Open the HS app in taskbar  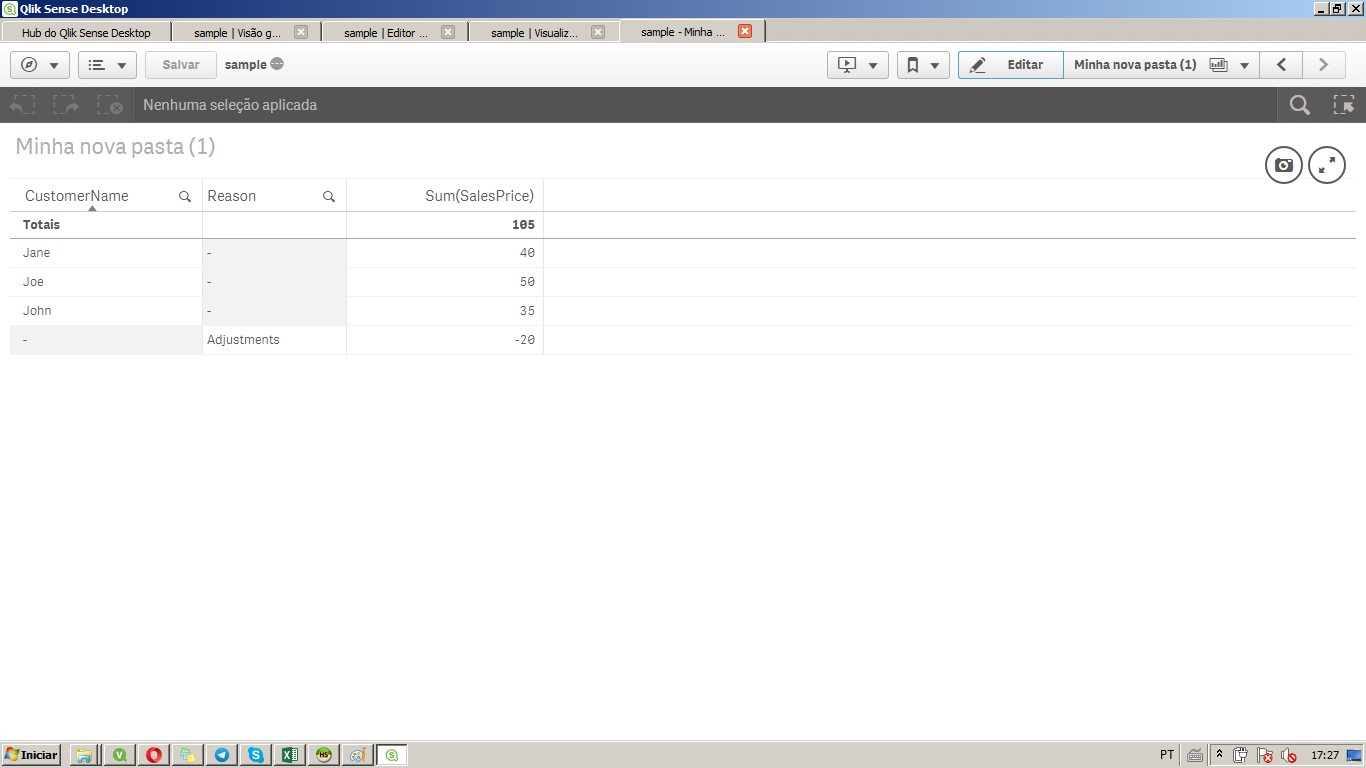(x=324, y=755)
